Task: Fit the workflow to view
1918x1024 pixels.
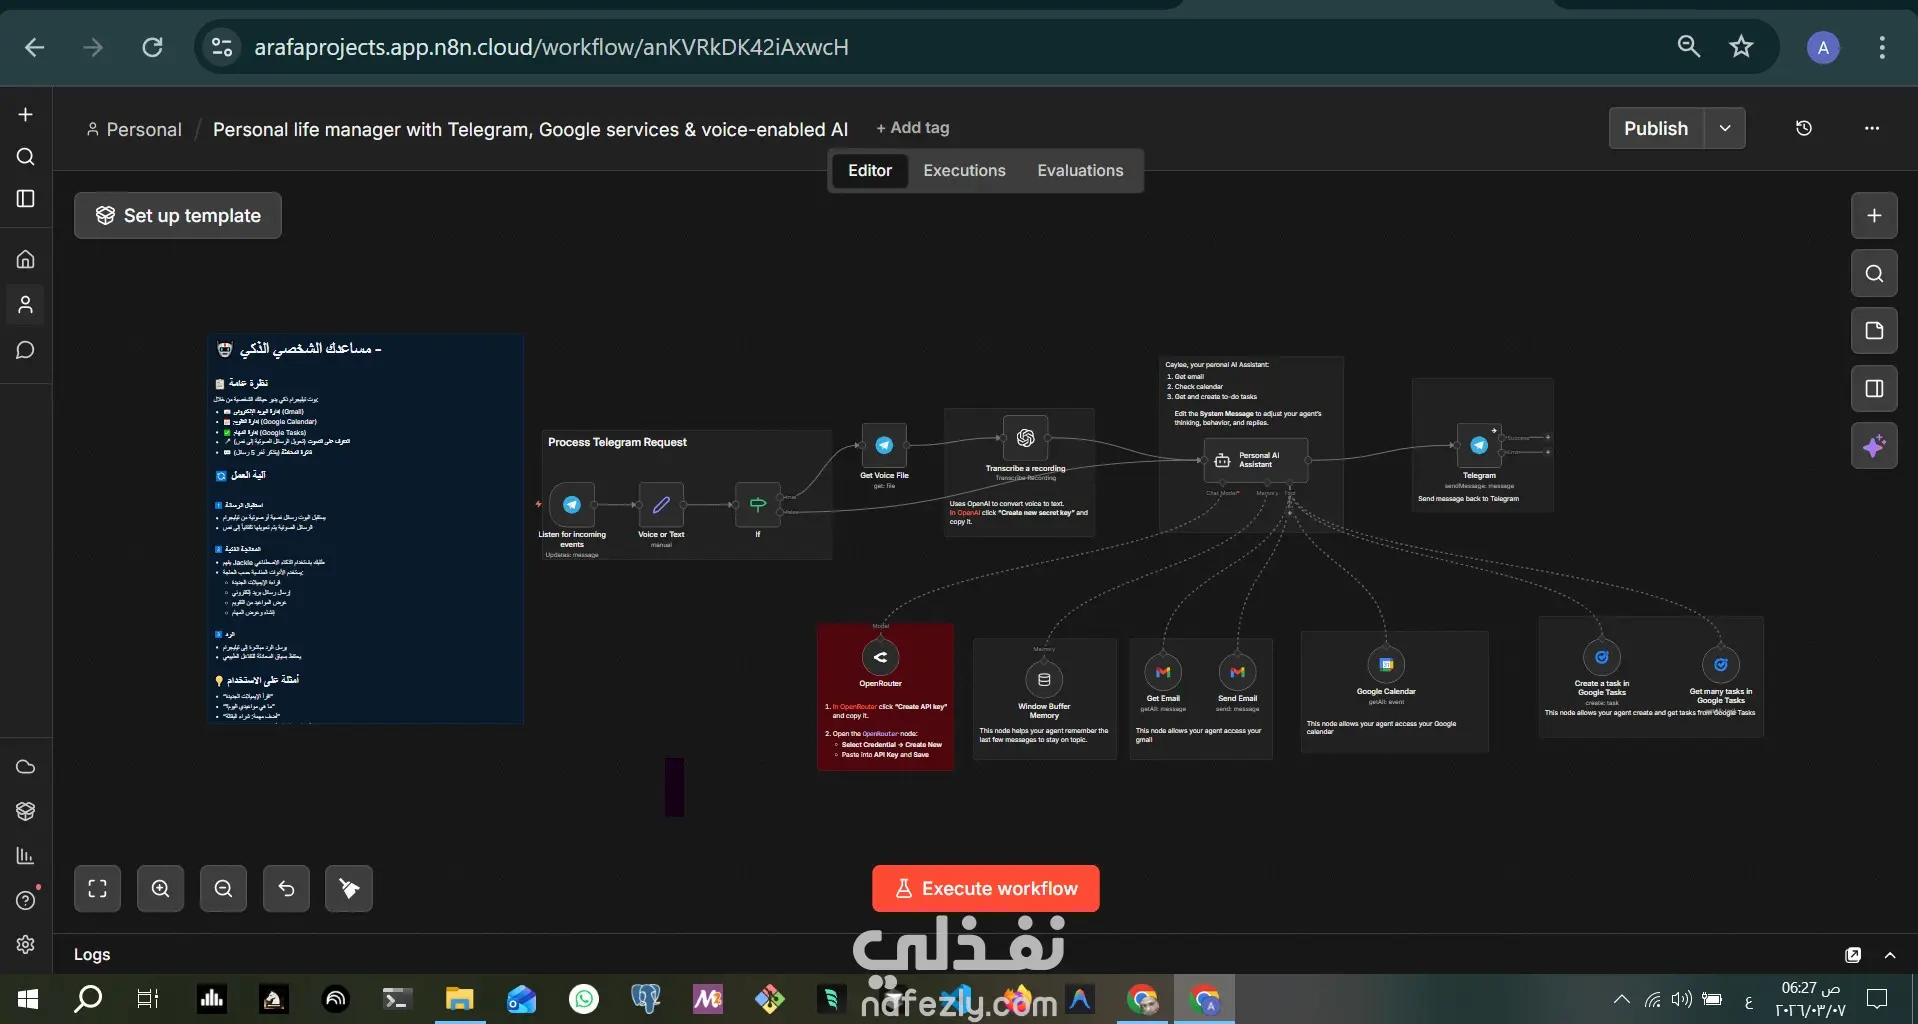Action: 97,888
